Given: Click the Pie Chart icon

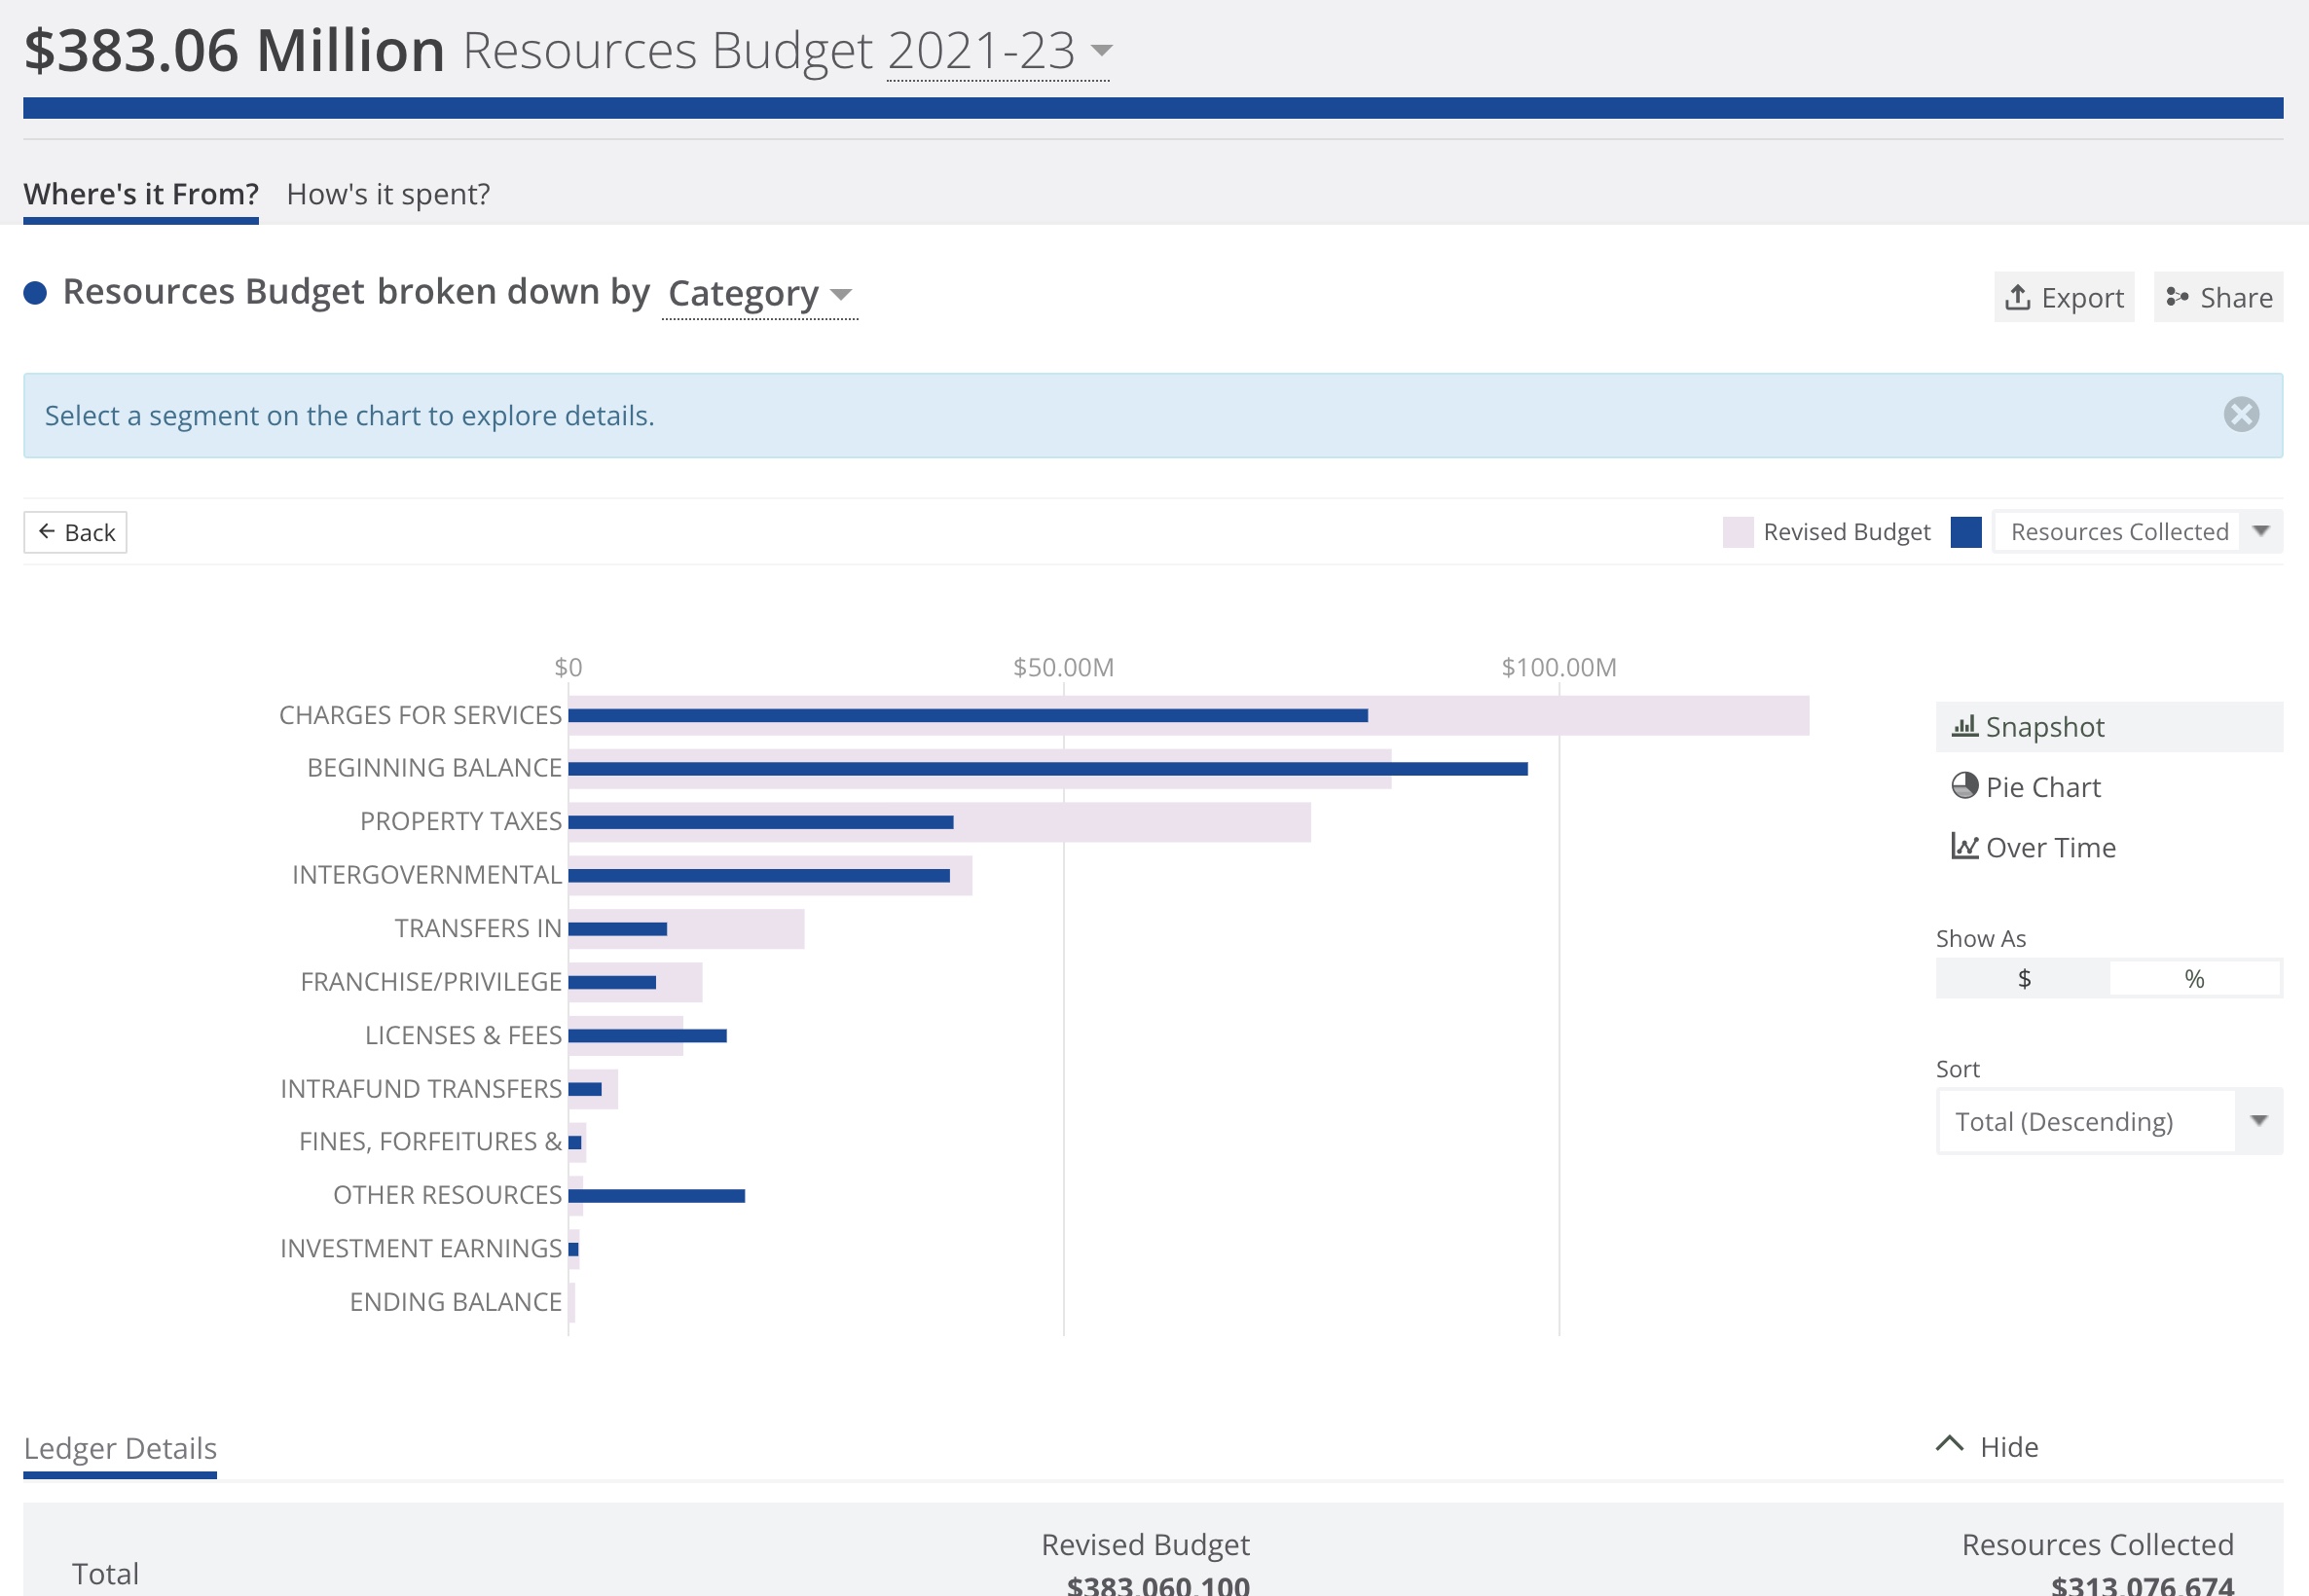Looking at the screenshot, I should coord(1964,786).
